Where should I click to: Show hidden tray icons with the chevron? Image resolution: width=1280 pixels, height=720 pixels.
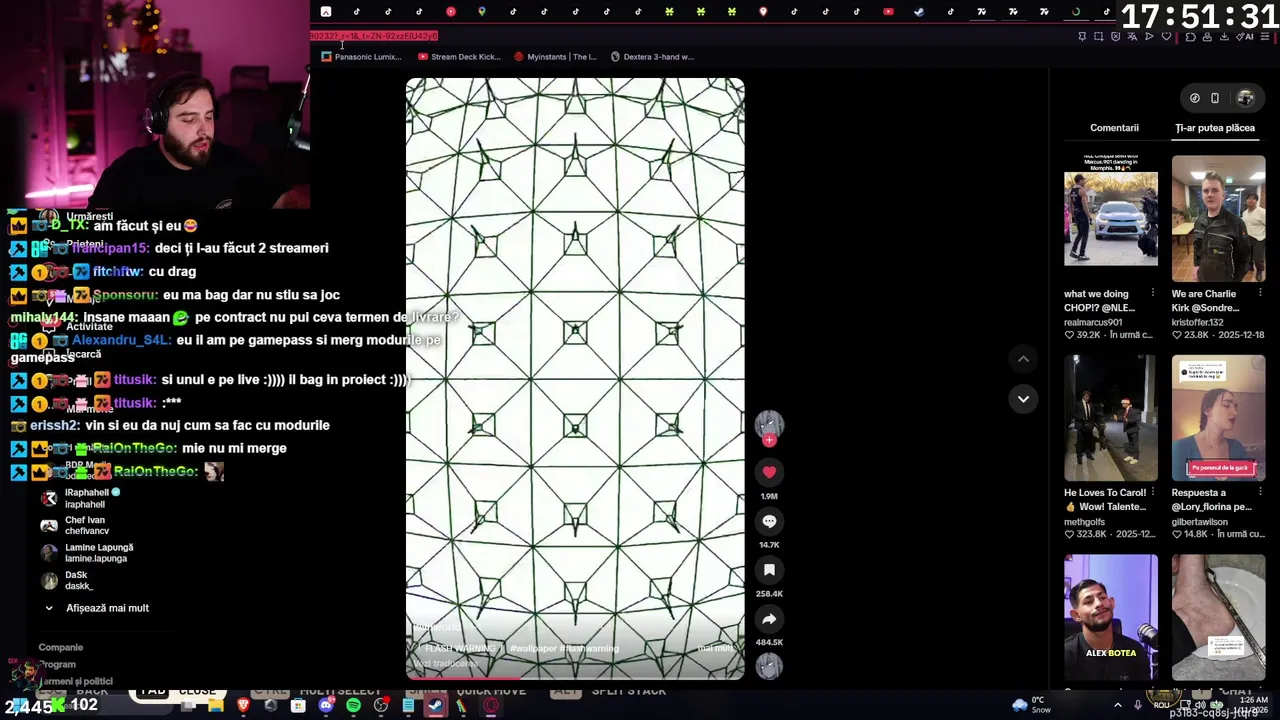[x=1118, y=705]
